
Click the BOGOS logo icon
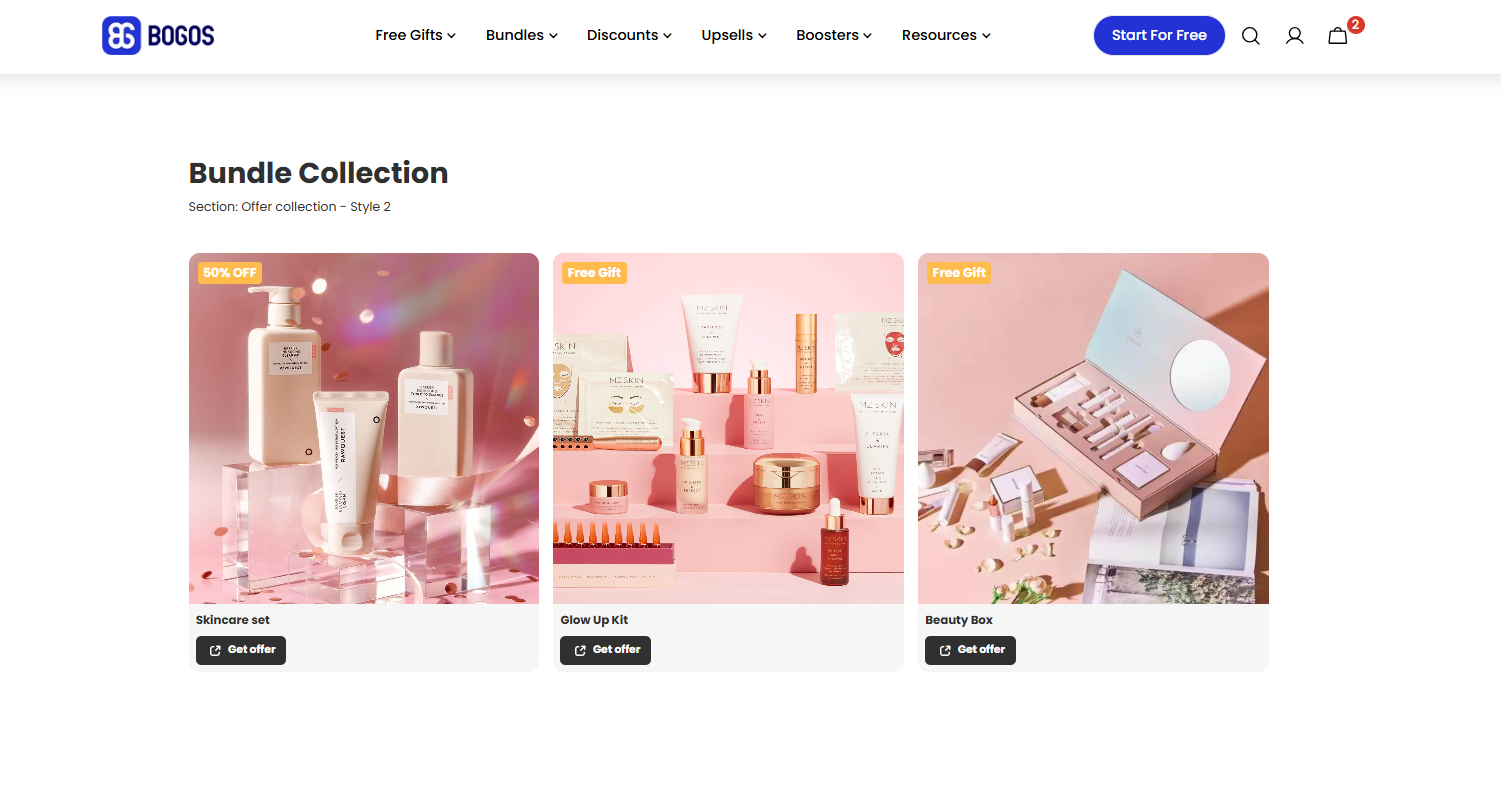121,35
